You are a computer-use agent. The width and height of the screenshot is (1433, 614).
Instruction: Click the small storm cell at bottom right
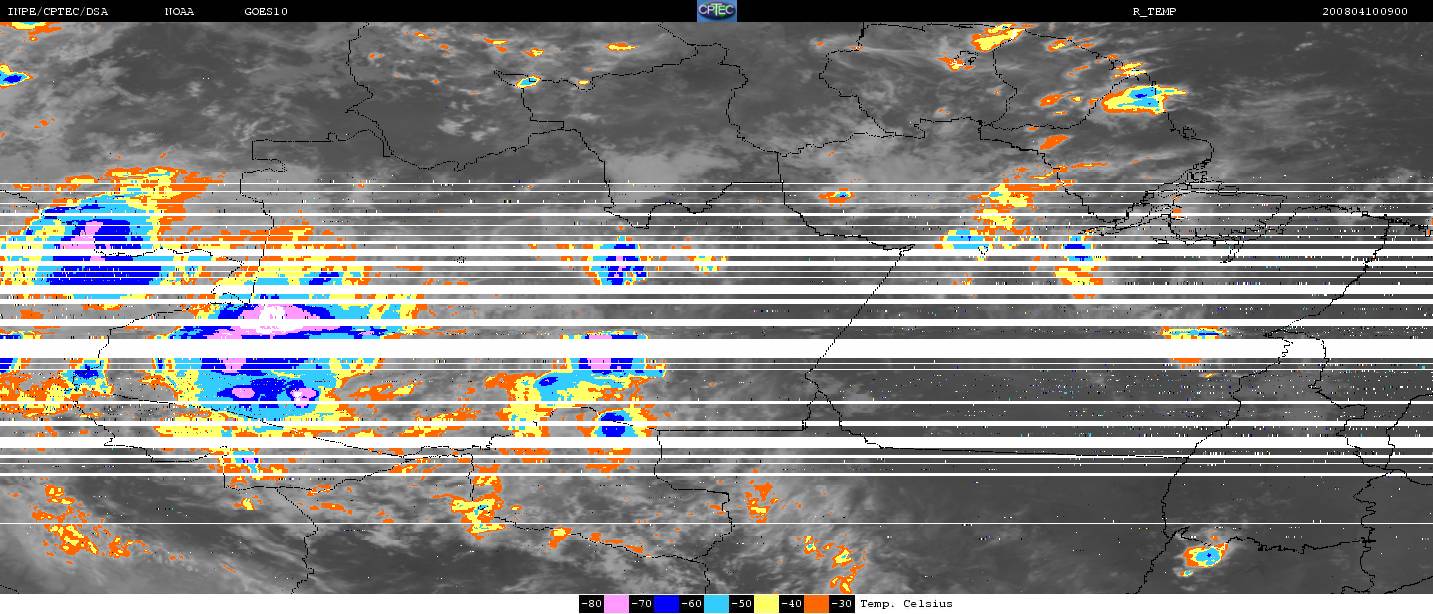click(x=1206, y=553)
